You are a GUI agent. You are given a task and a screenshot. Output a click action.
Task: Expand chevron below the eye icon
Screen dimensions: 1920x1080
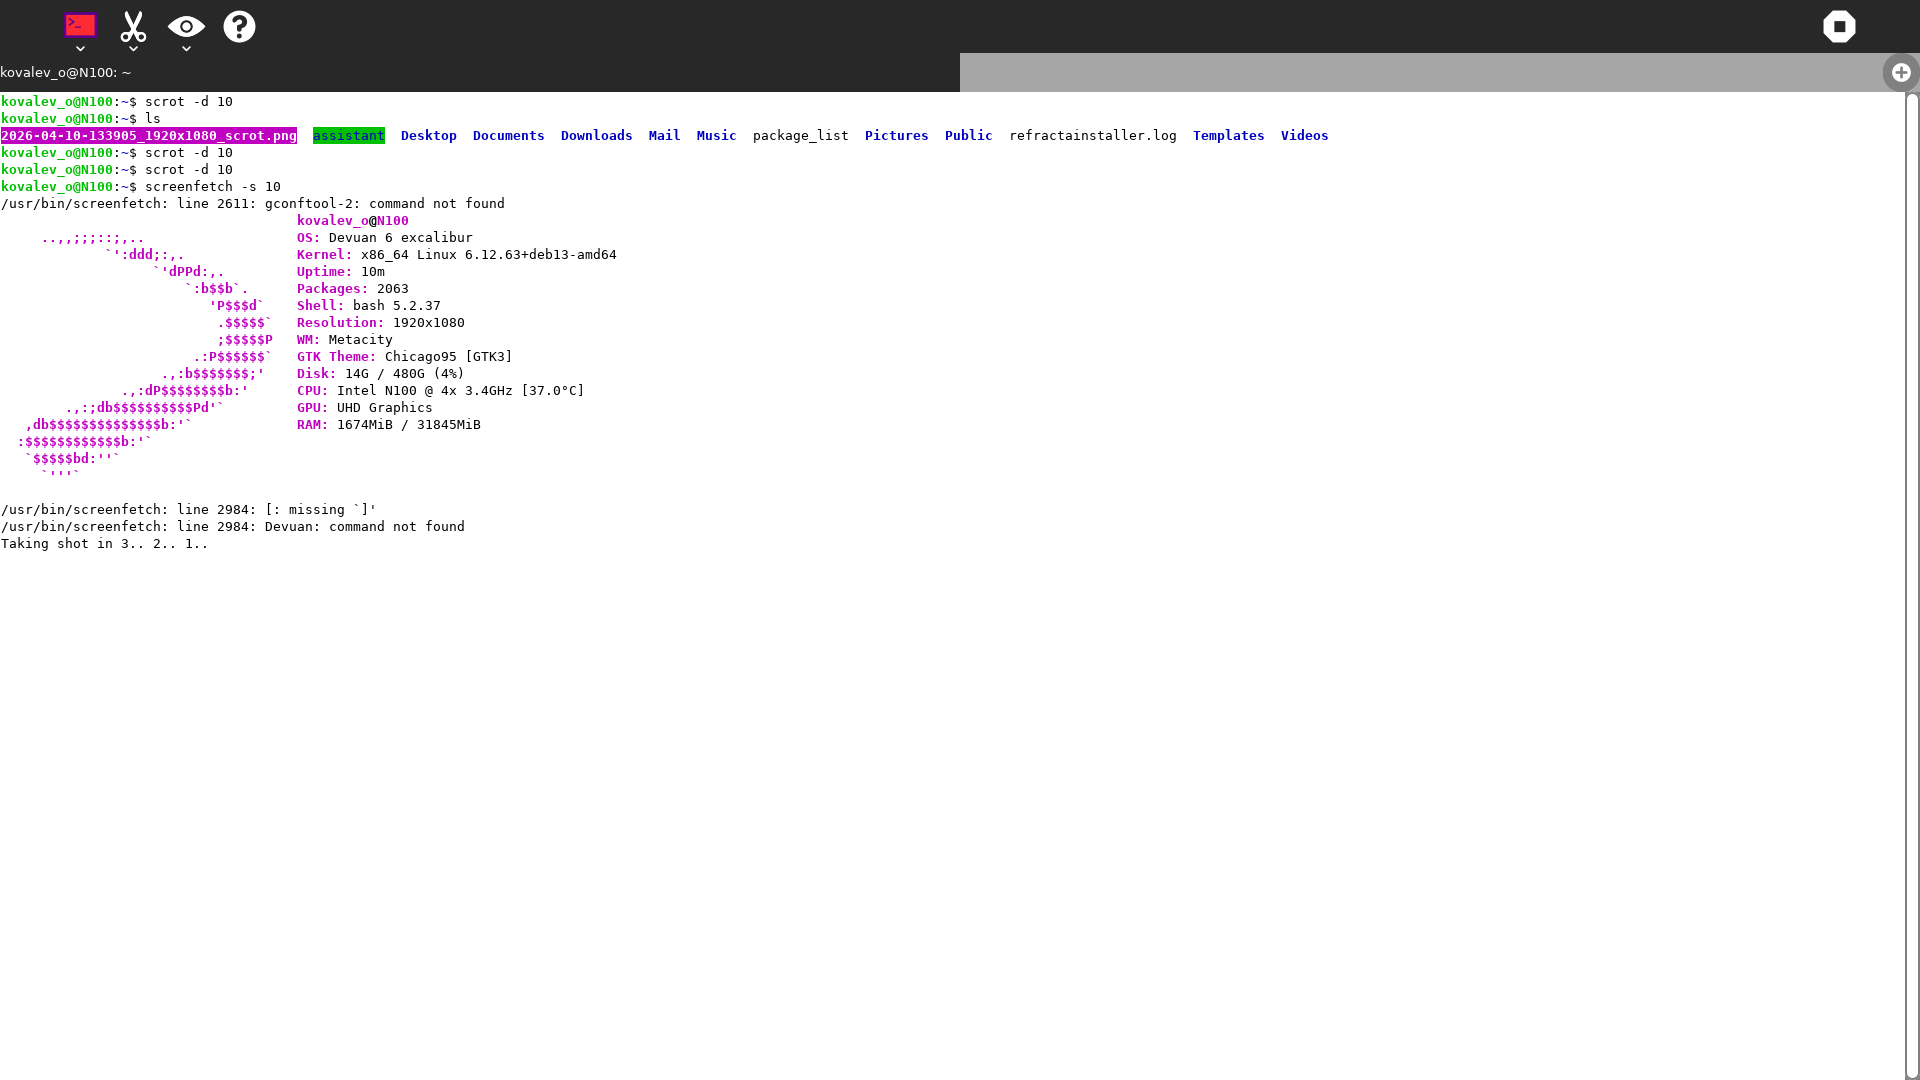click(186, 49)
